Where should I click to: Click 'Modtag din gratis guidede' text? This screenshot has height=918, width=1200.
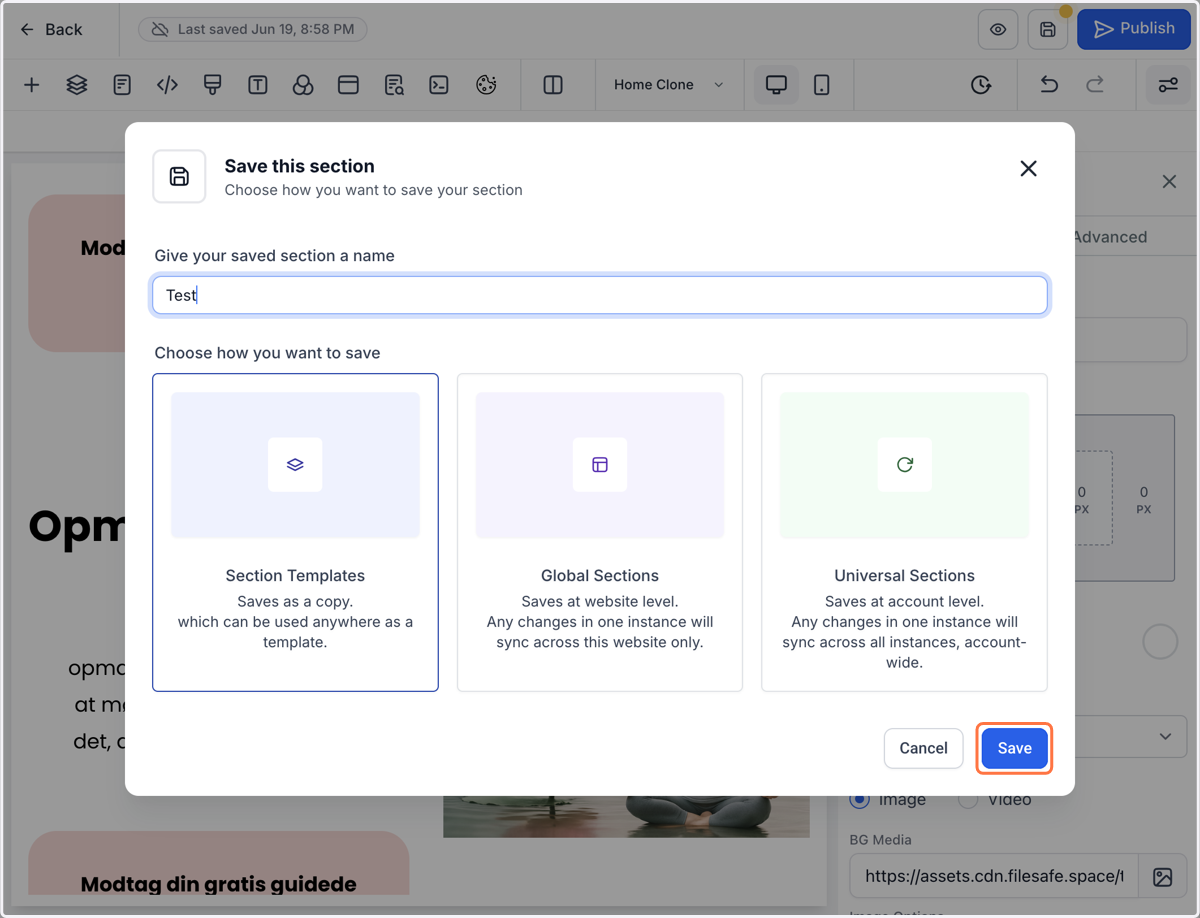click(219, 884)
